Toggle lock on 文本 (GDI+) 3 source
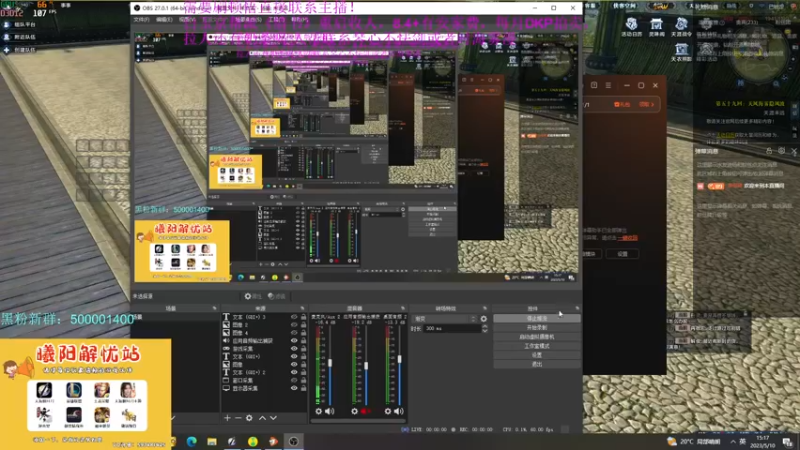The height and width of the screenshot is (450, 800). (304, 317)
